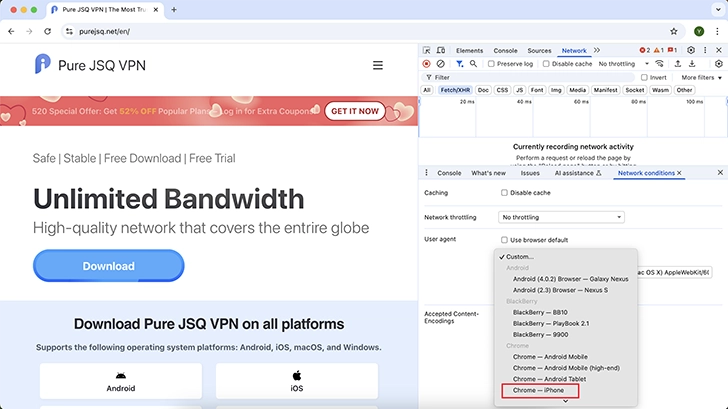Screen dimensions: 728x409
Task: Open network conditions wifi icon
Action: (x=659, y=64)
